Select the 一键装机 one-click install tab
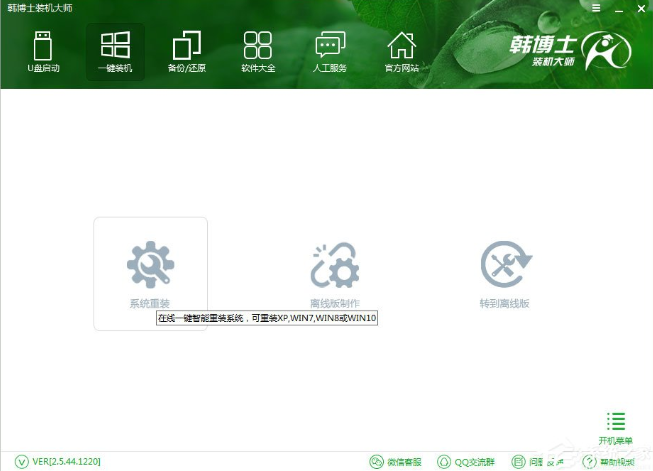653x471 pixels. [115, 51]
